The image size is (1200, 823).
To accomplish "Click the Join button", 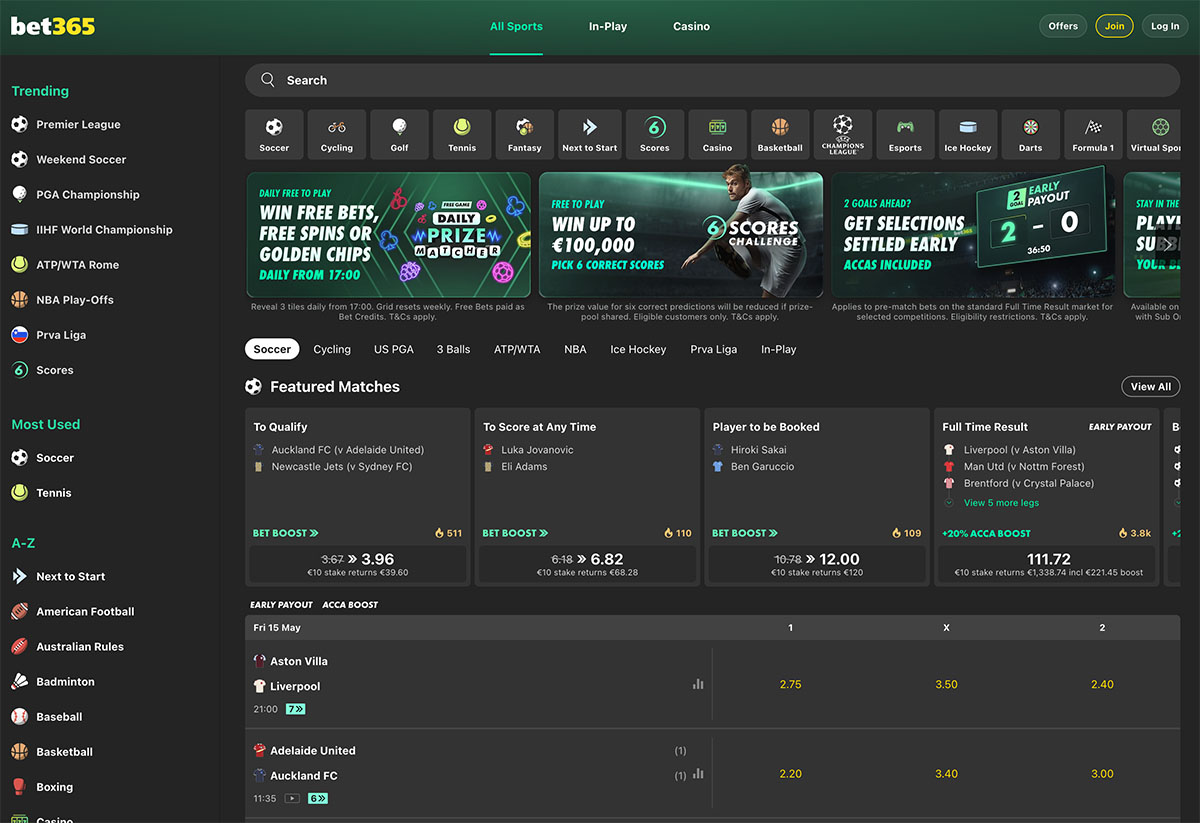I will 1114,26.
